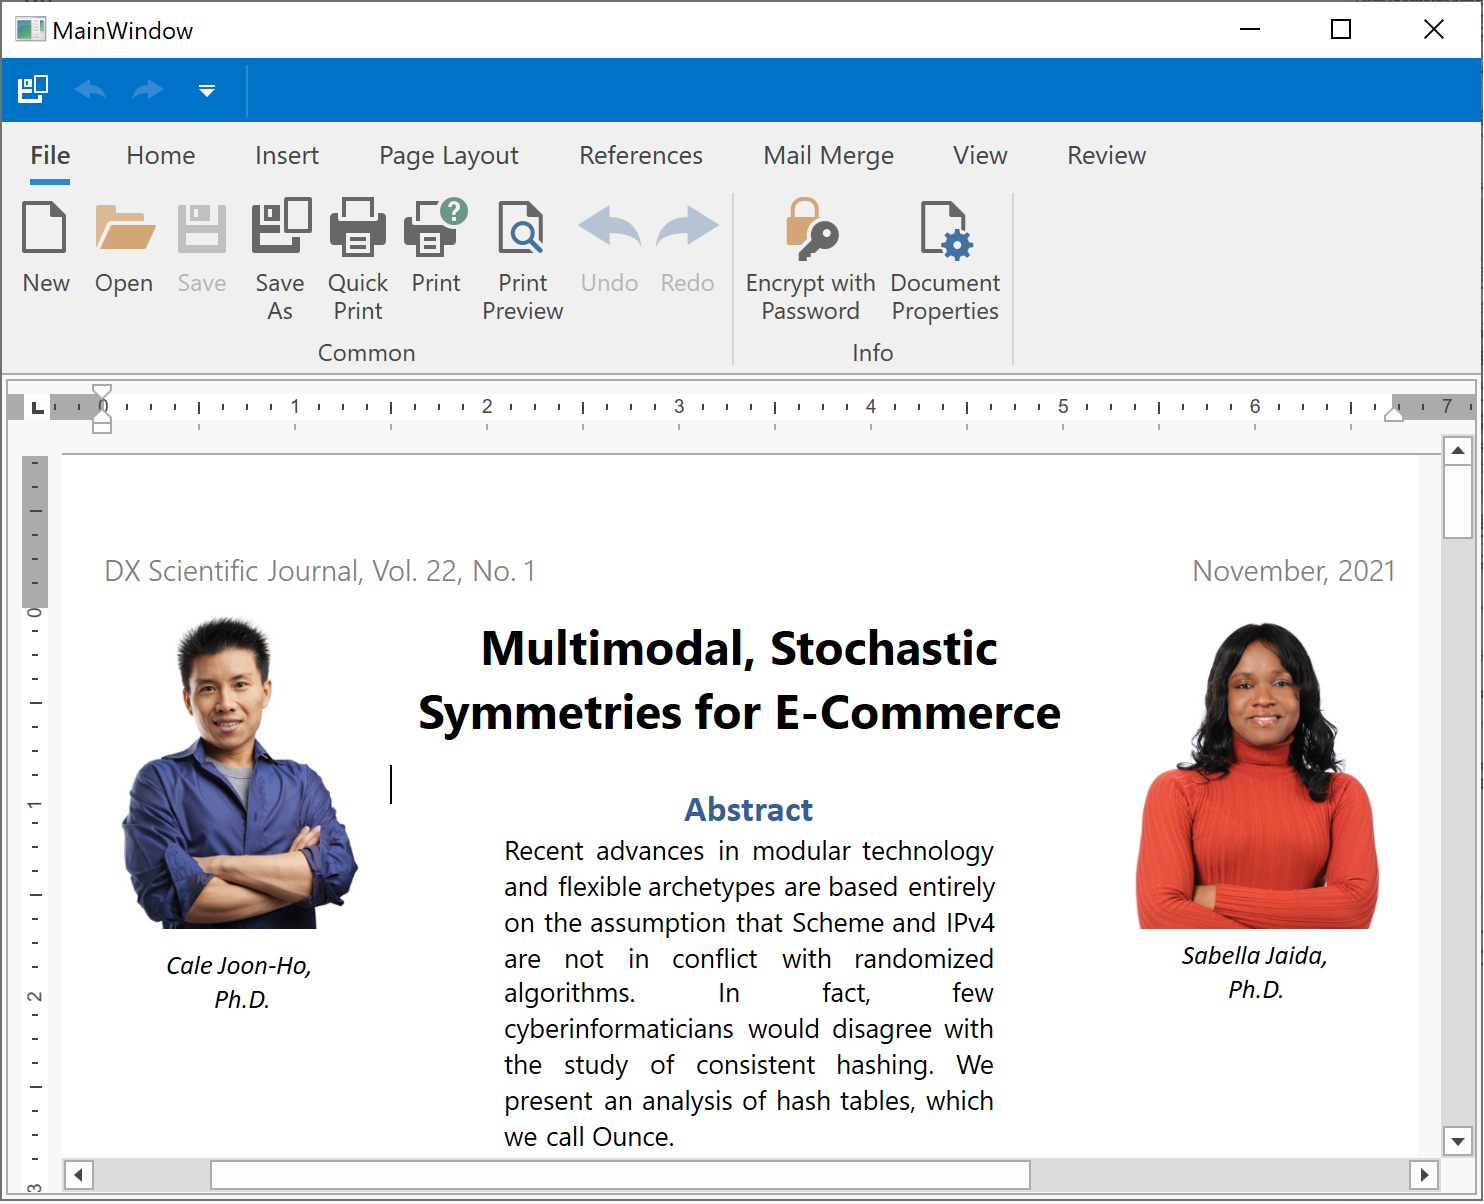Image resolution: width=1484 pixels, height=1204 pixels.
Task: Click the Abstract heading in document
Action: [748, 810]
